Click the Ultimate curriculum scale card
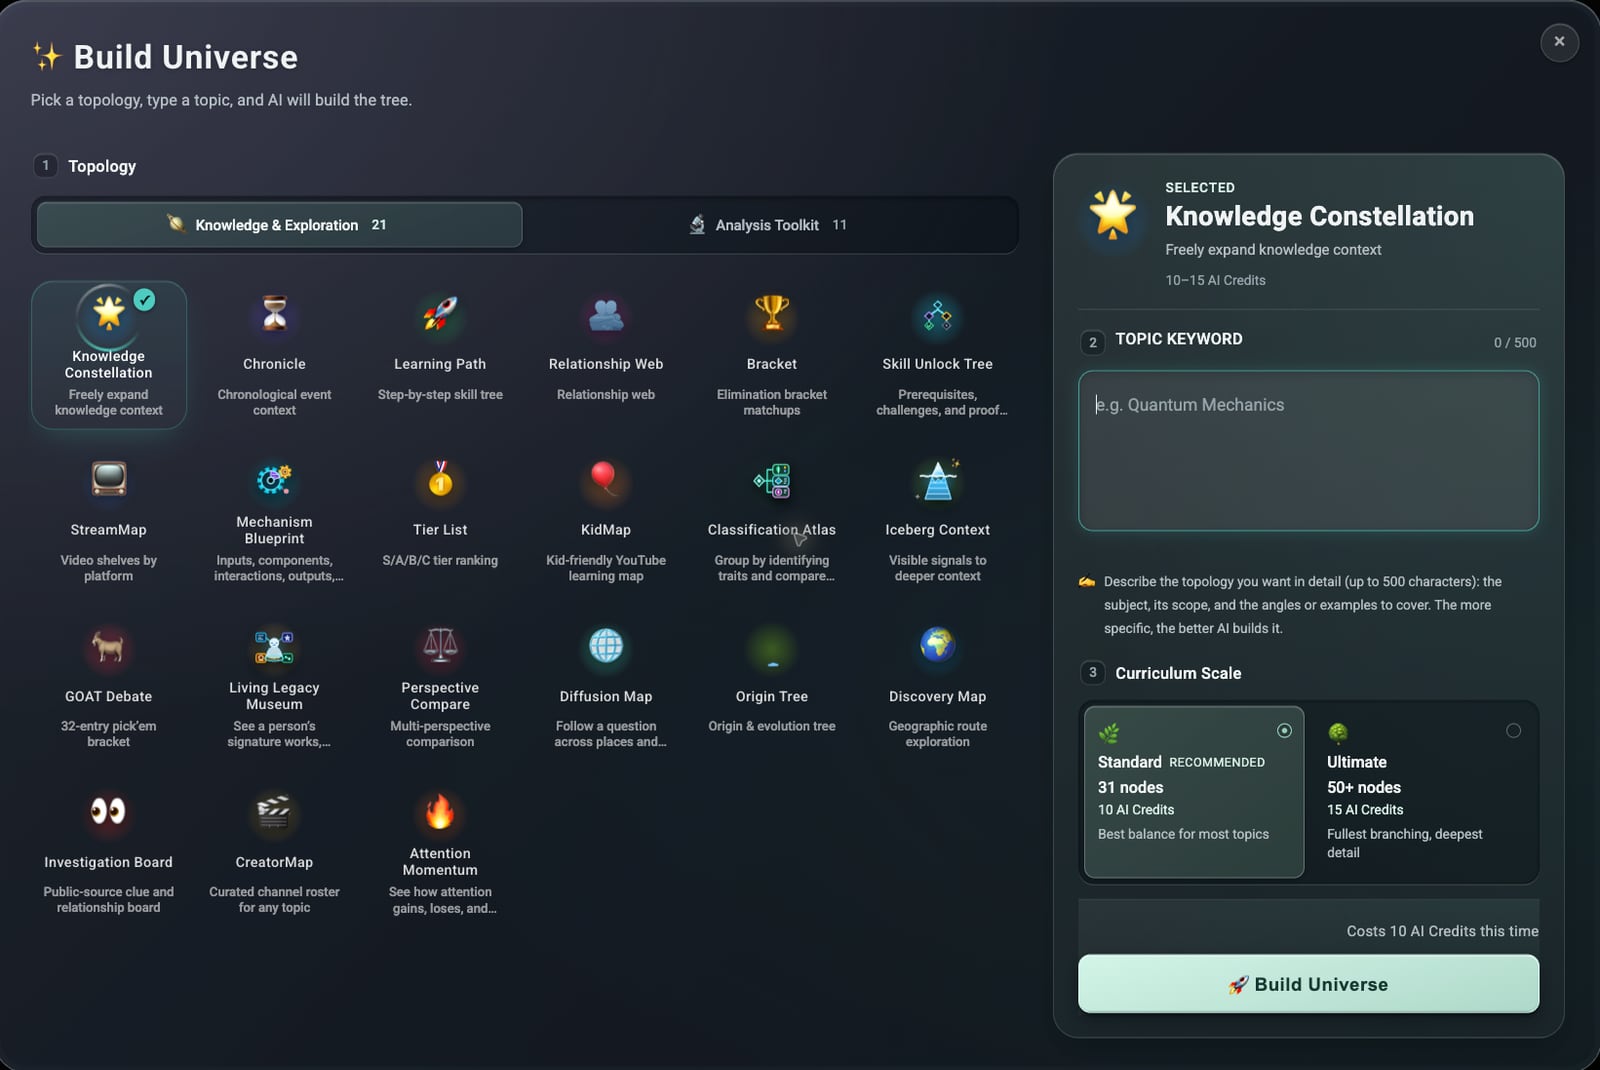Viewport: 1600px width, 1070px height. [1424, 792]
